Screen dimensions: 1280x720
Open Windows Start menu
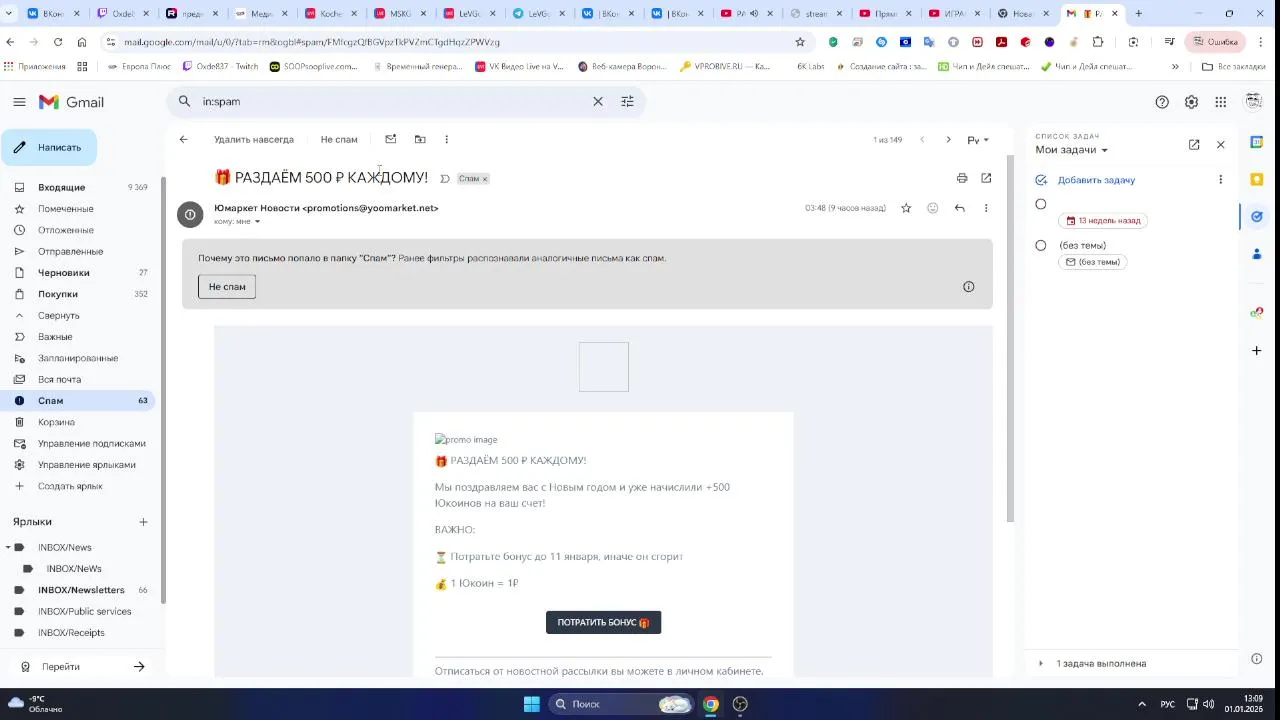click(x=532, y=704)
